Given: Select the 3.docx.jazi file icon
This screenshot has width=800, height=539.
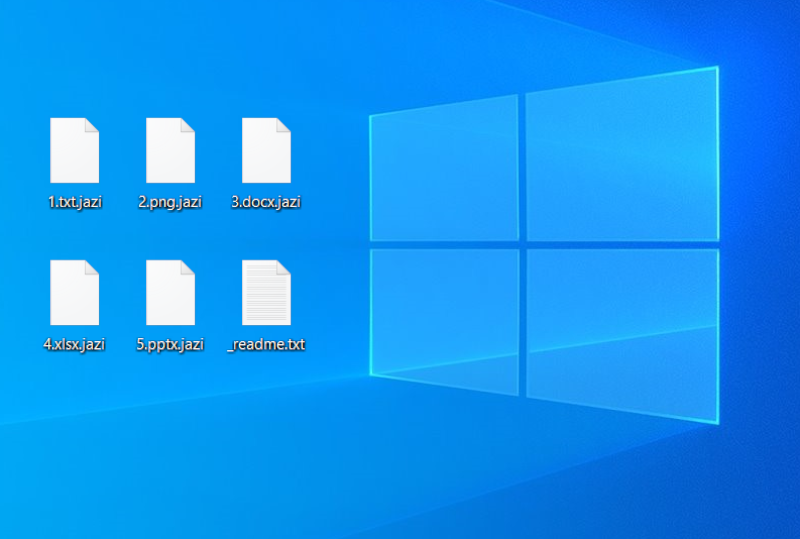Looking at the screenshot, I should point(266,150).
